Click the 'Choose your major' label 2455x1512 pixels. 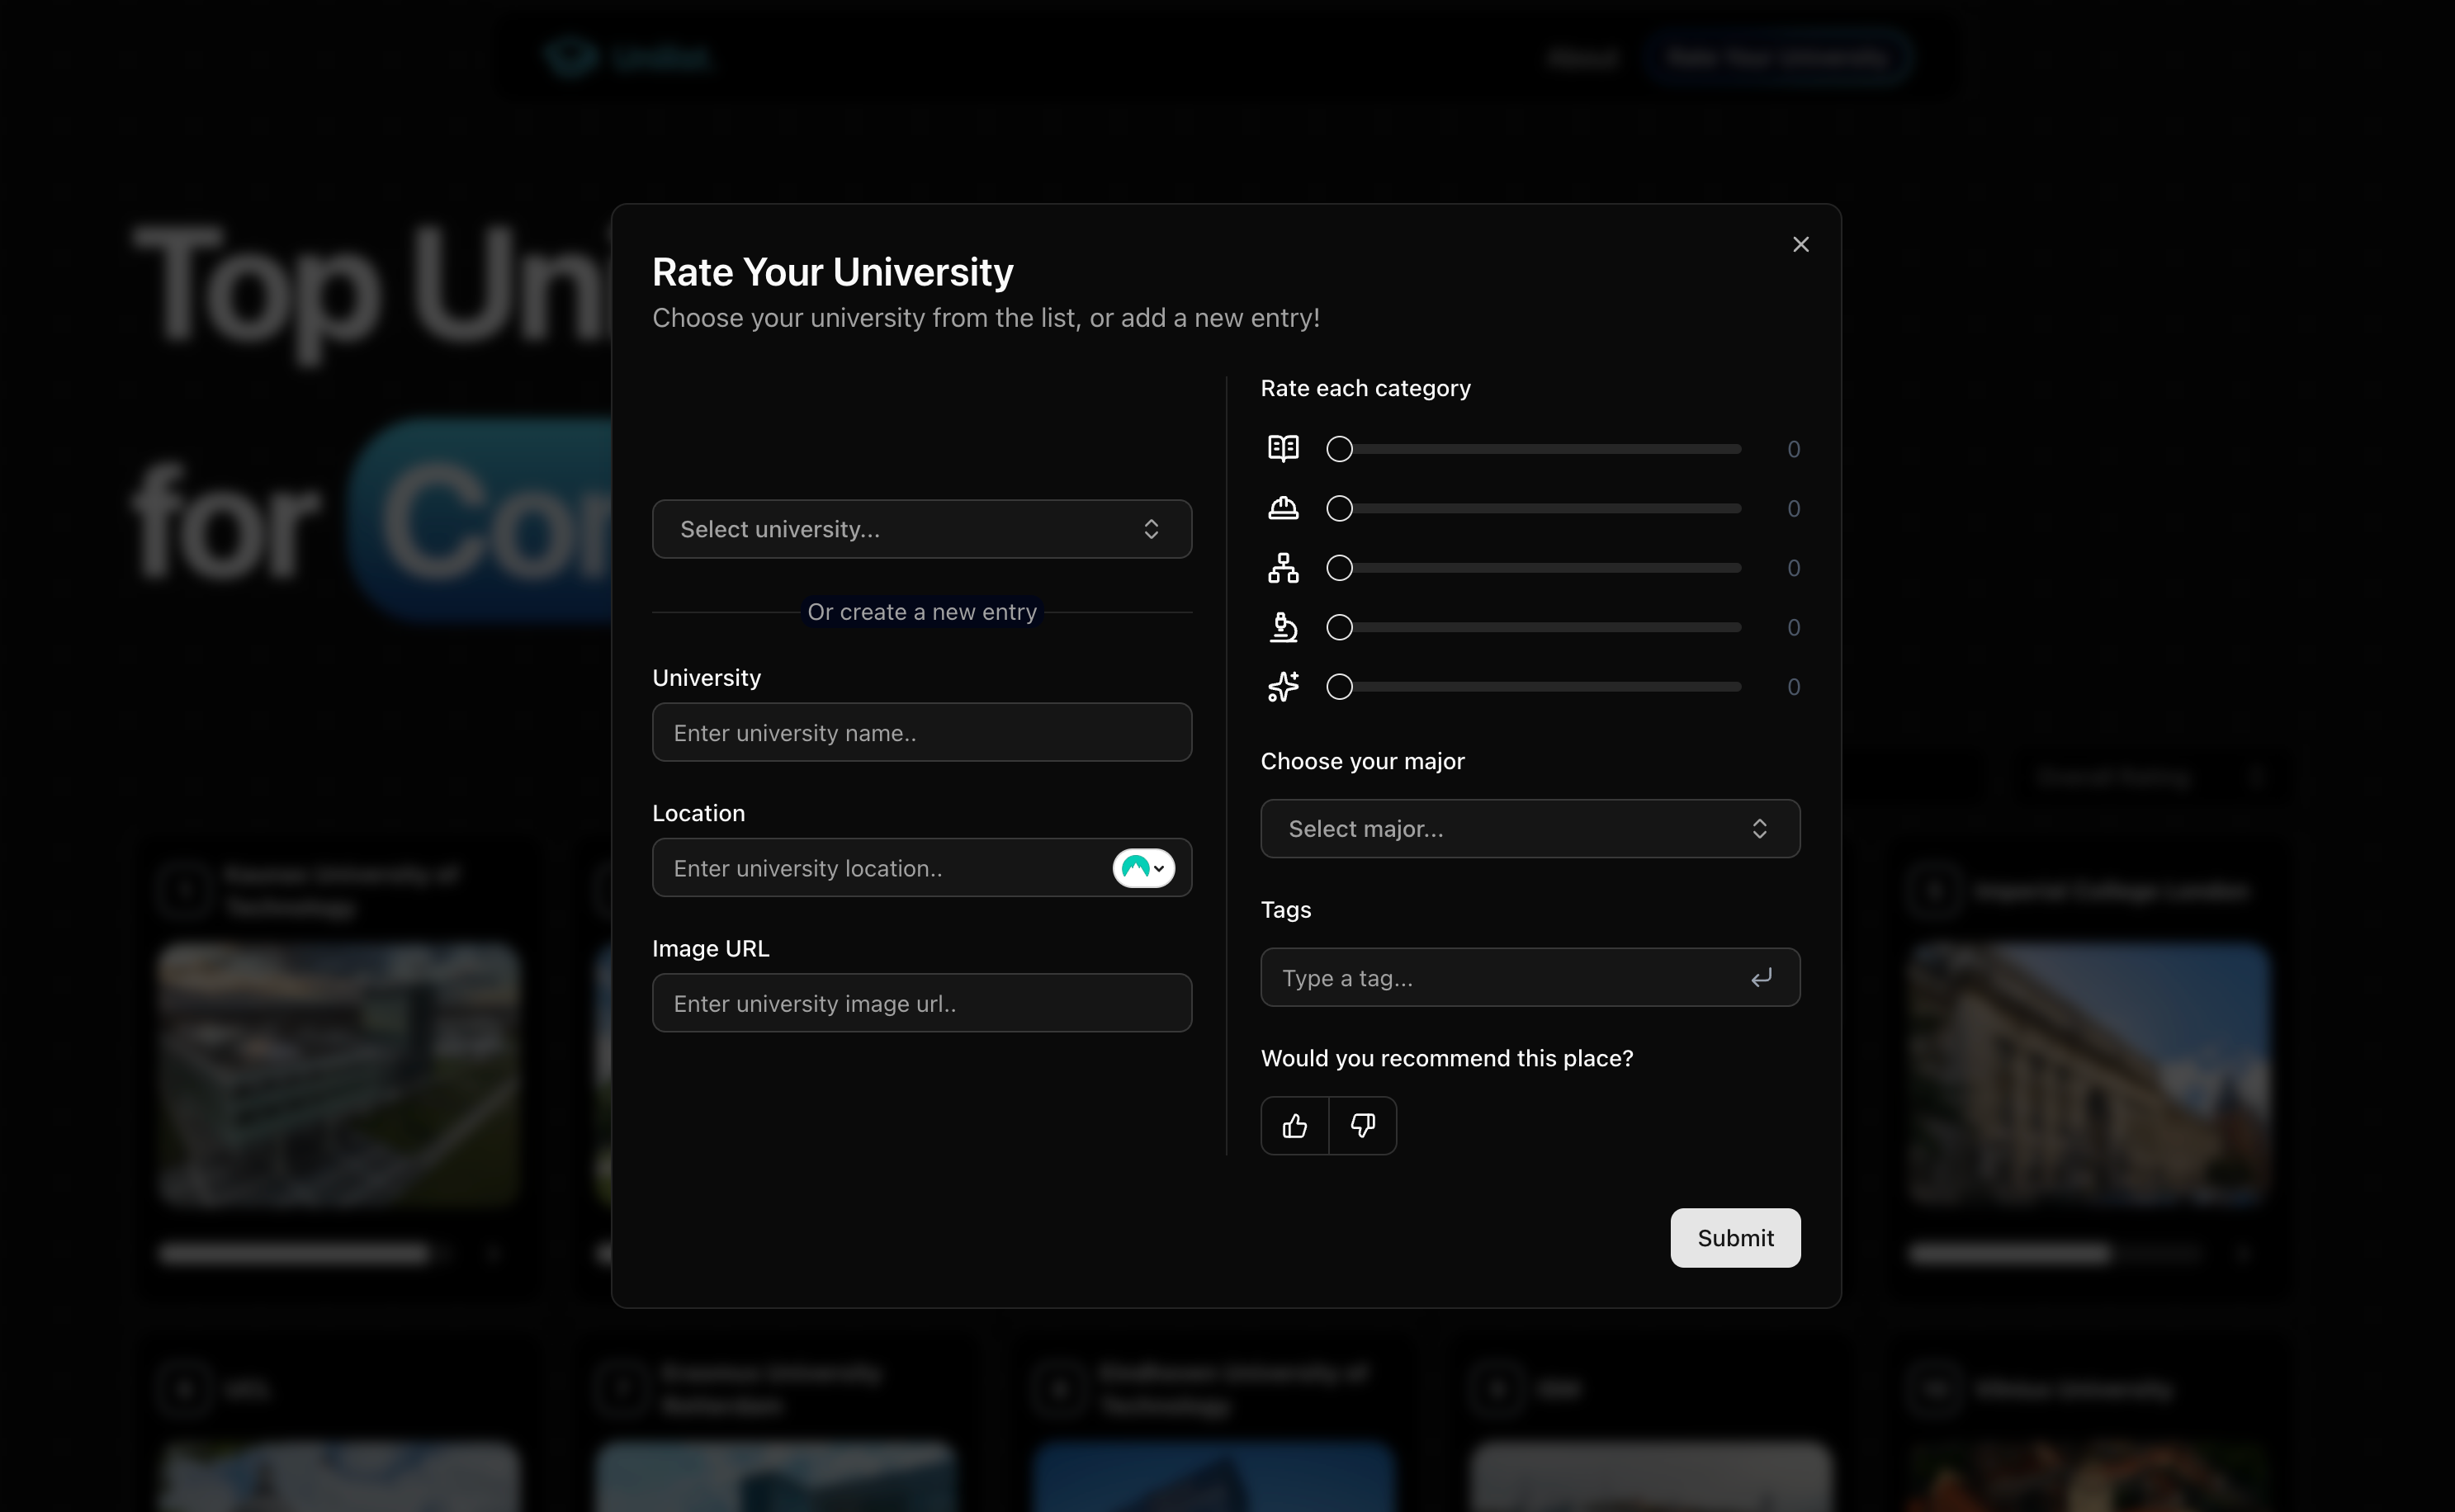tap(1362, 761)
